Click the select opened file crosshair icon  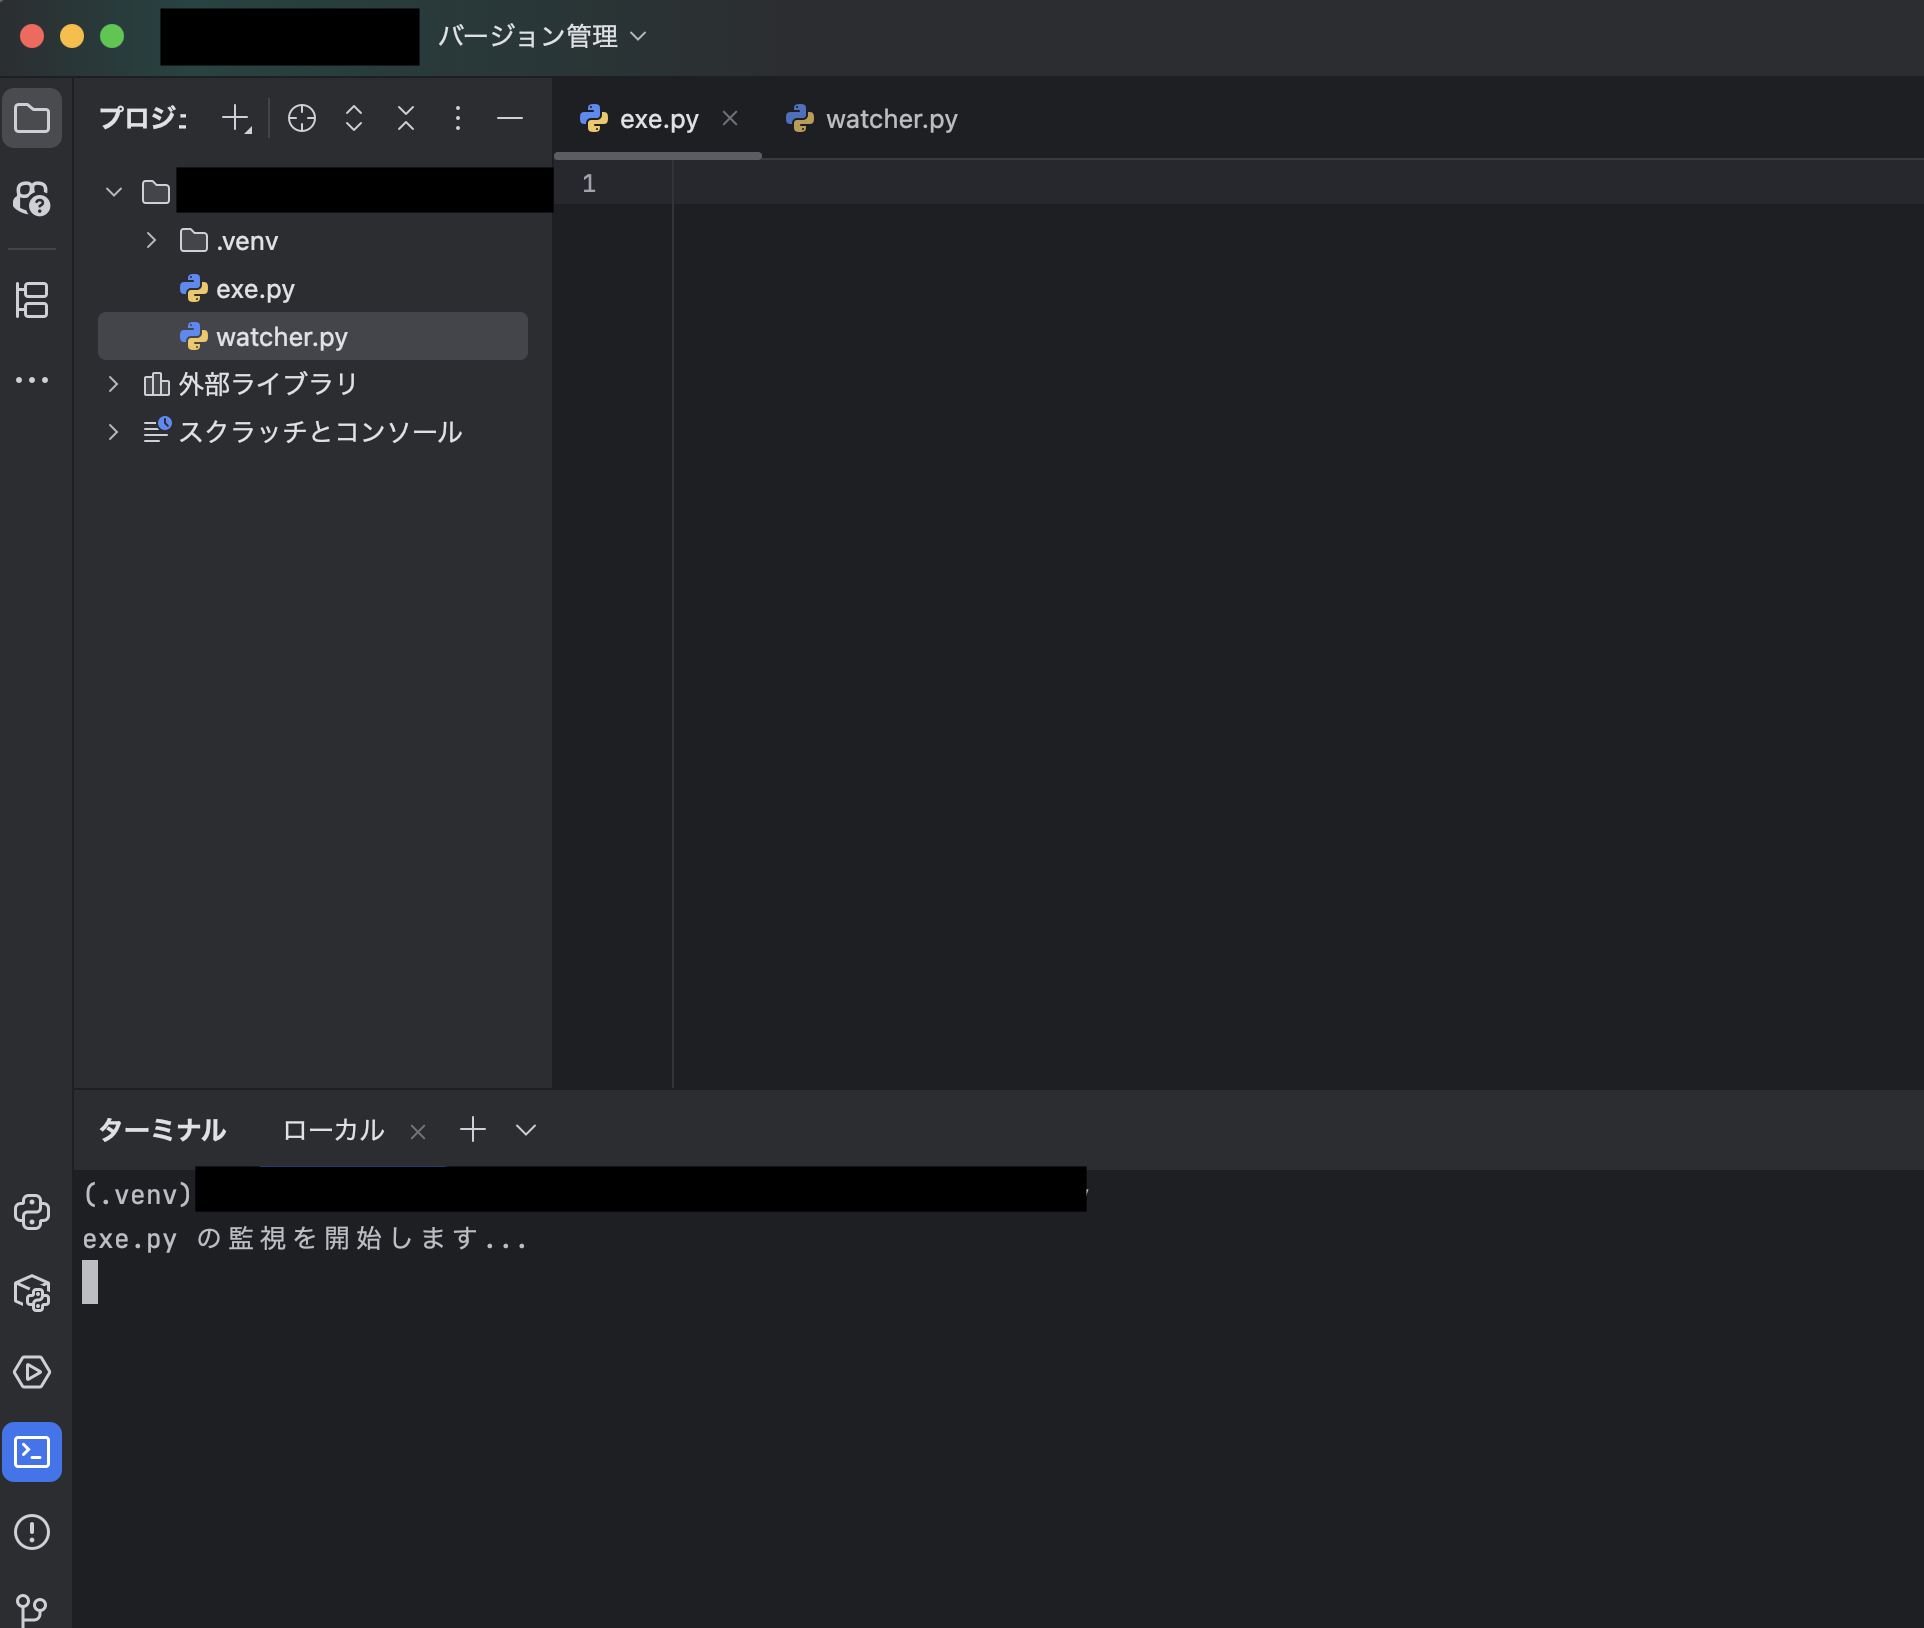(301, 119)
